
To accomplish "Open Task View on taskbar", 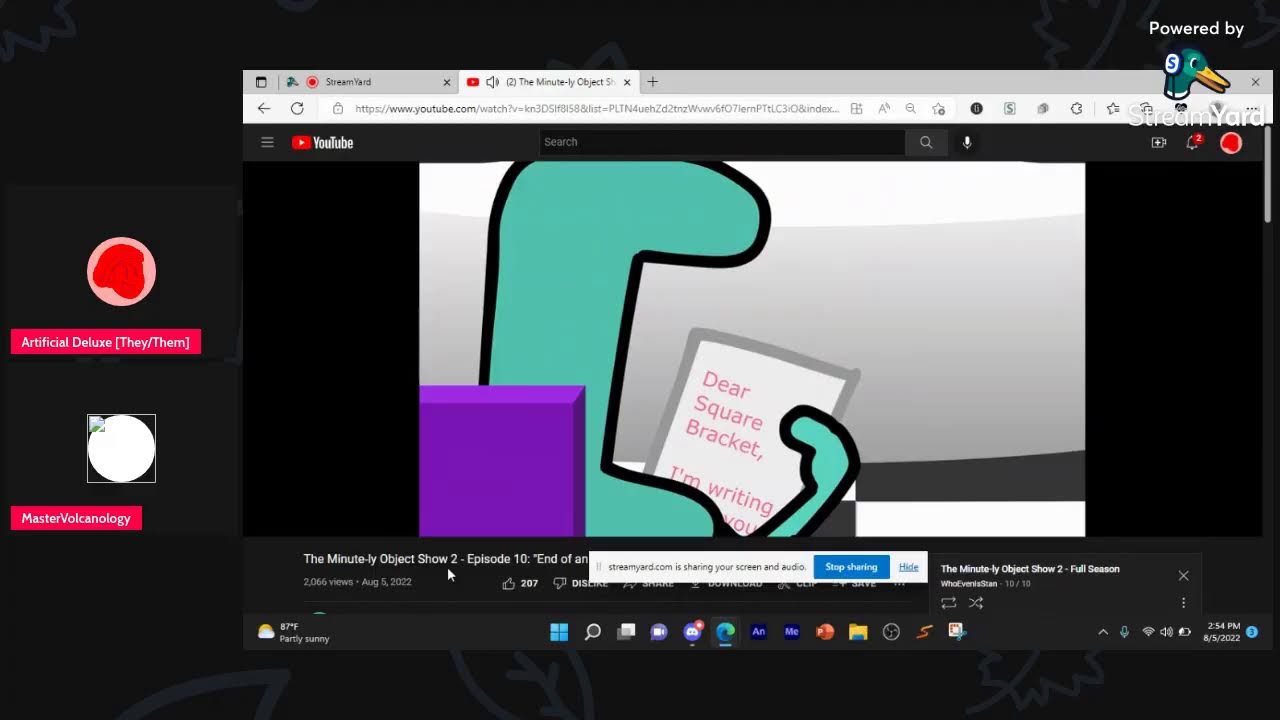I will coord(626,632).
